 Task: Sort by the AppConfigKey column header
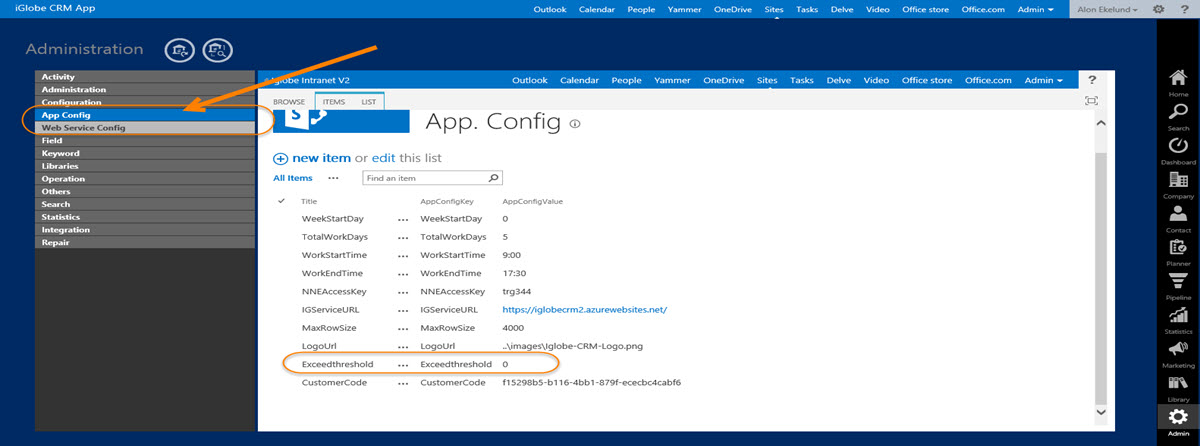point(445,201)
